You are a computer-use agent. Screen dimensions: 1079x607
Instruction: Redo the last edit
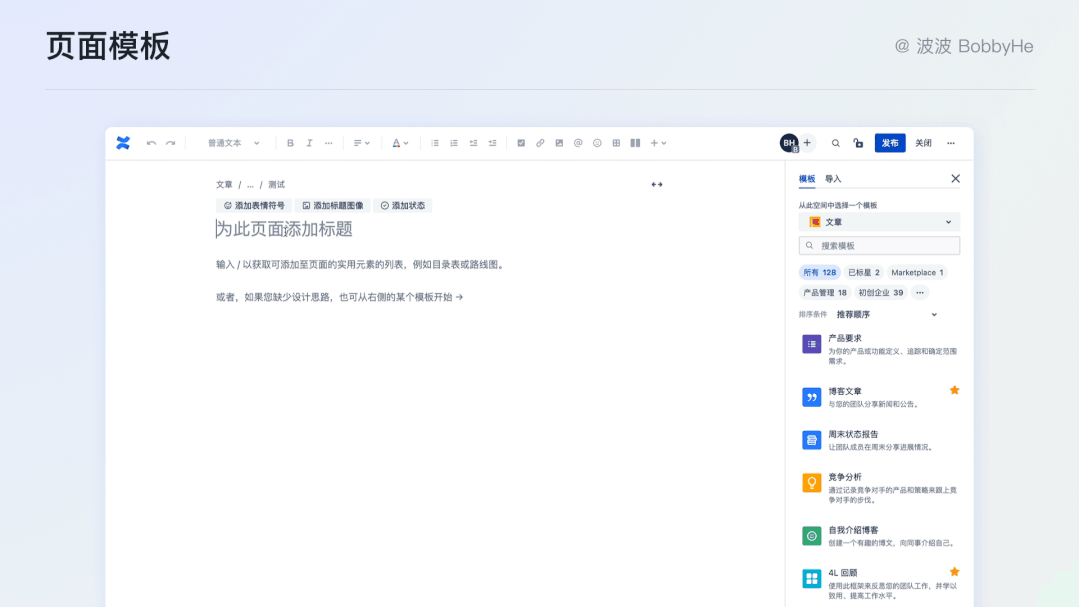(x=171, y=143)
